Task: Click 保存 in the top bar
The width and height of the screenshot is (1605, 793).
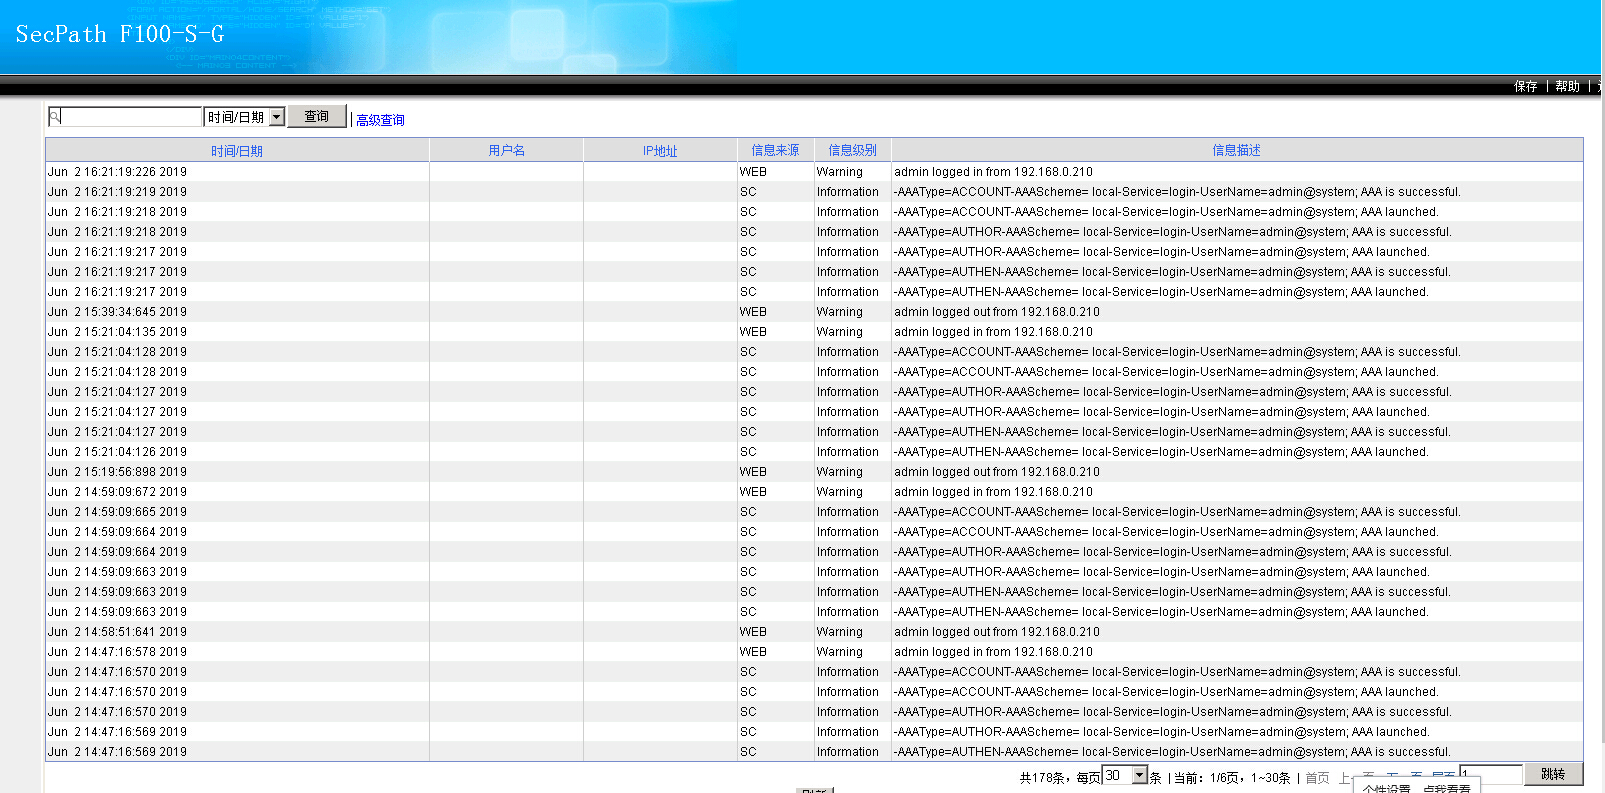Action: pyautogui.click(x=1526, y=87)
